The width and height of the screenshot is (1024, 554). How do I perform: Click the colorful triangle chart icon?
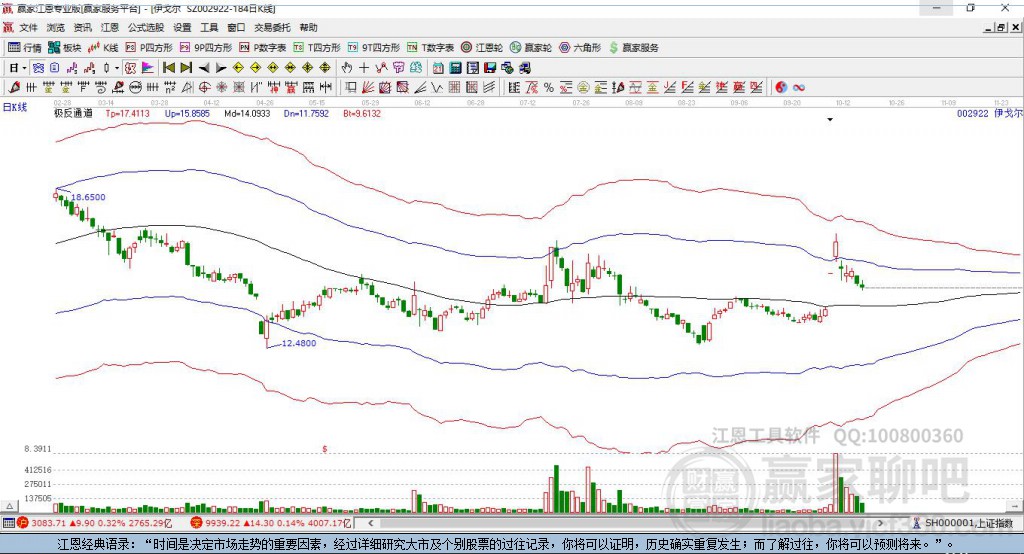(148, 68)
